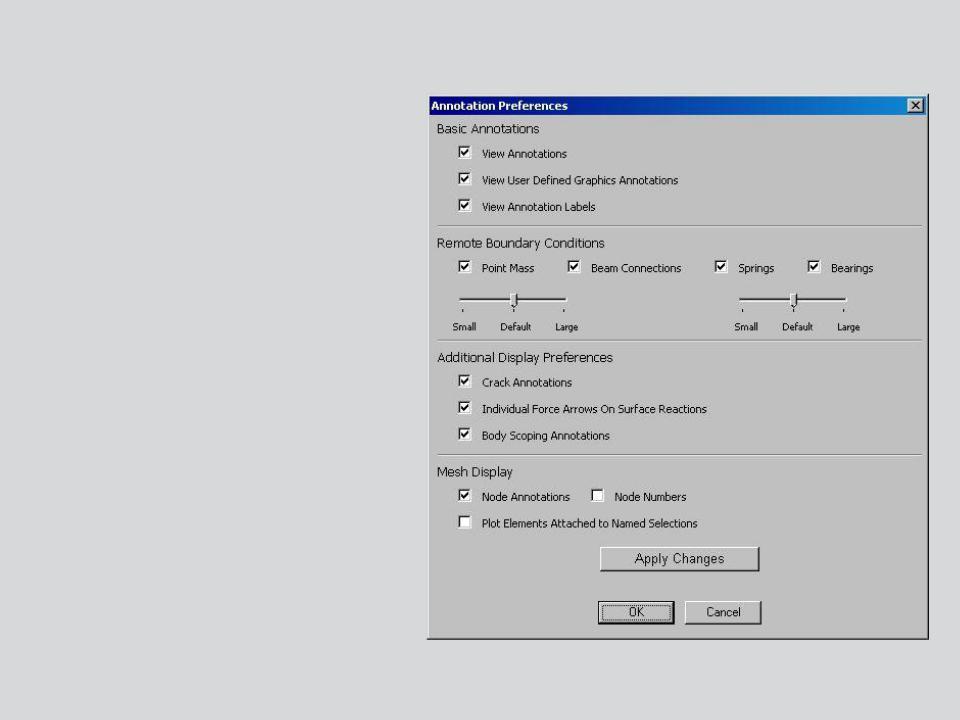This screenshot has height=720, width=960.
Task: Uncheck Beam Connections checkbox
Action: [574, 267]
